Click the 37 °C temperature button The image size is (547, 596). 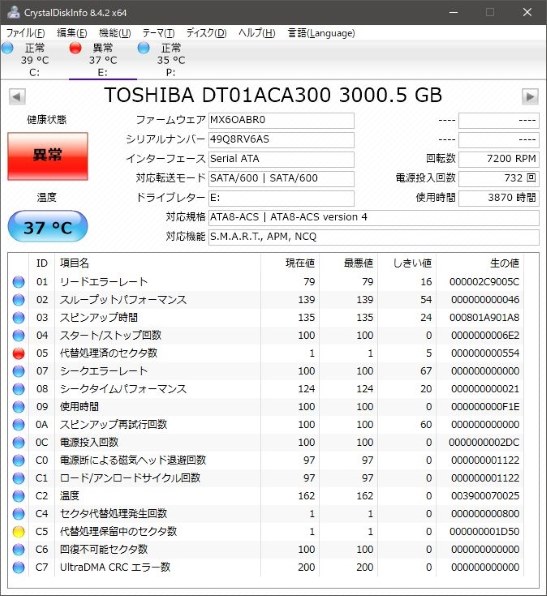tap(48, 227)
